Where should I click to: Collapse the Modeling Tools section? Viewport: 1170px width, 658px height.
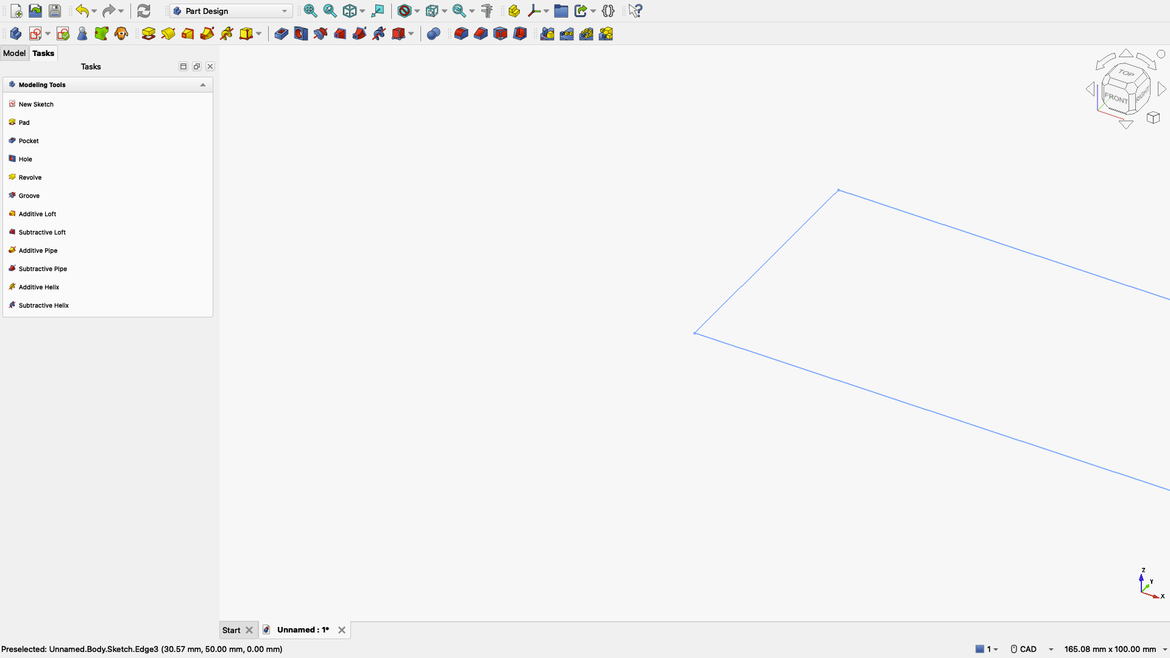tap(202, 84)
